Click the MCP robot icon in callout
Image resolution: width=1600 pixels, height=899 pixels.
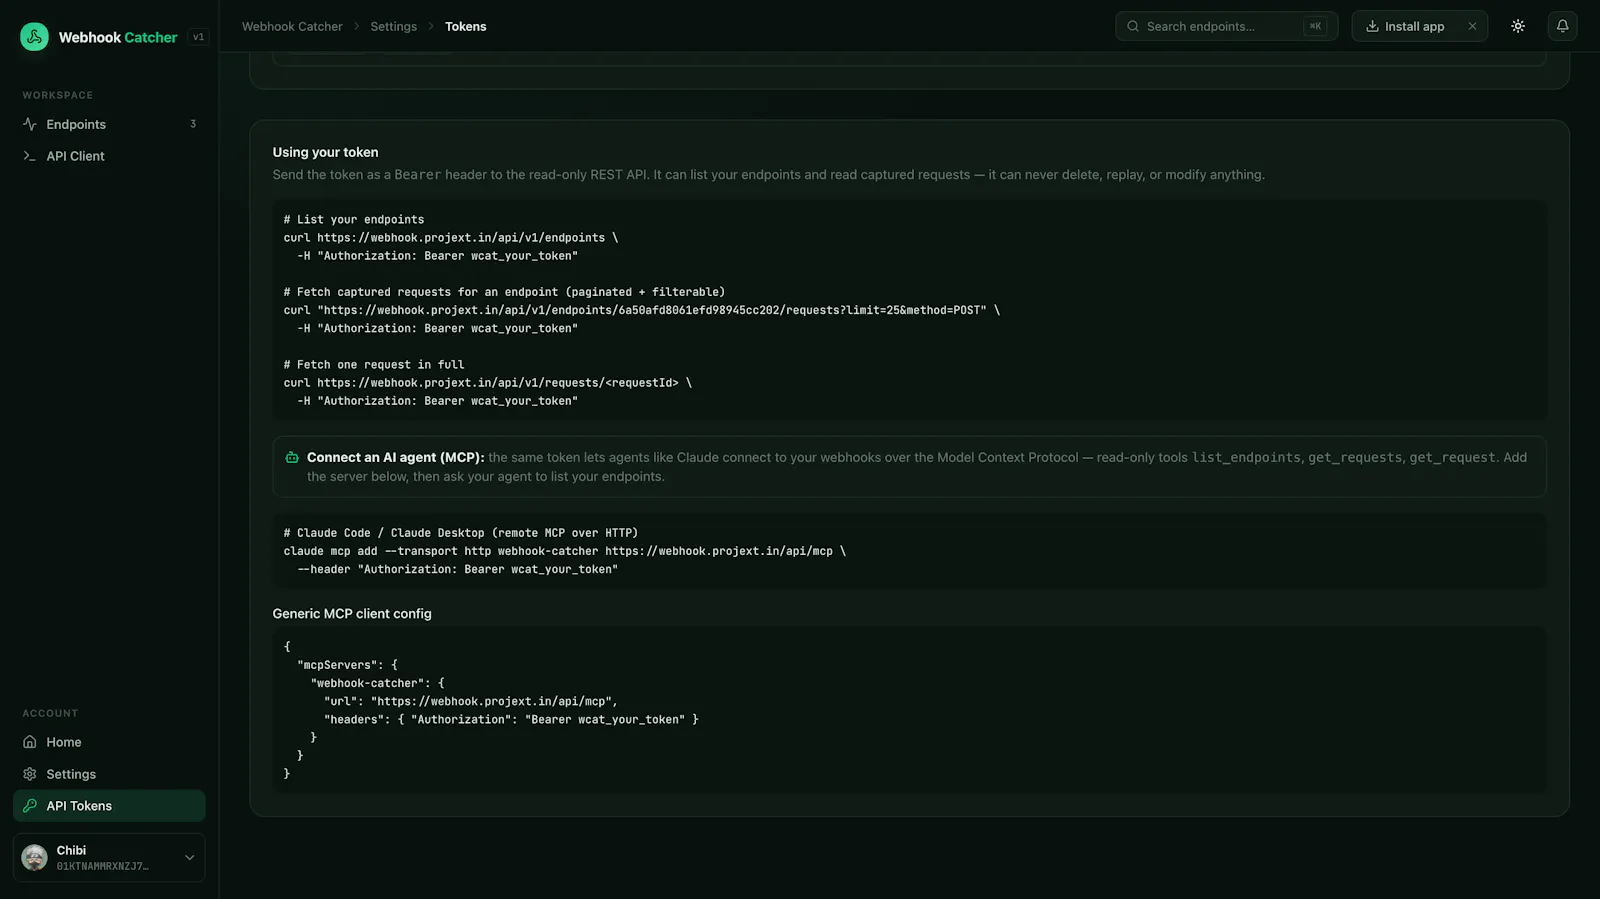tap(292, 458)
